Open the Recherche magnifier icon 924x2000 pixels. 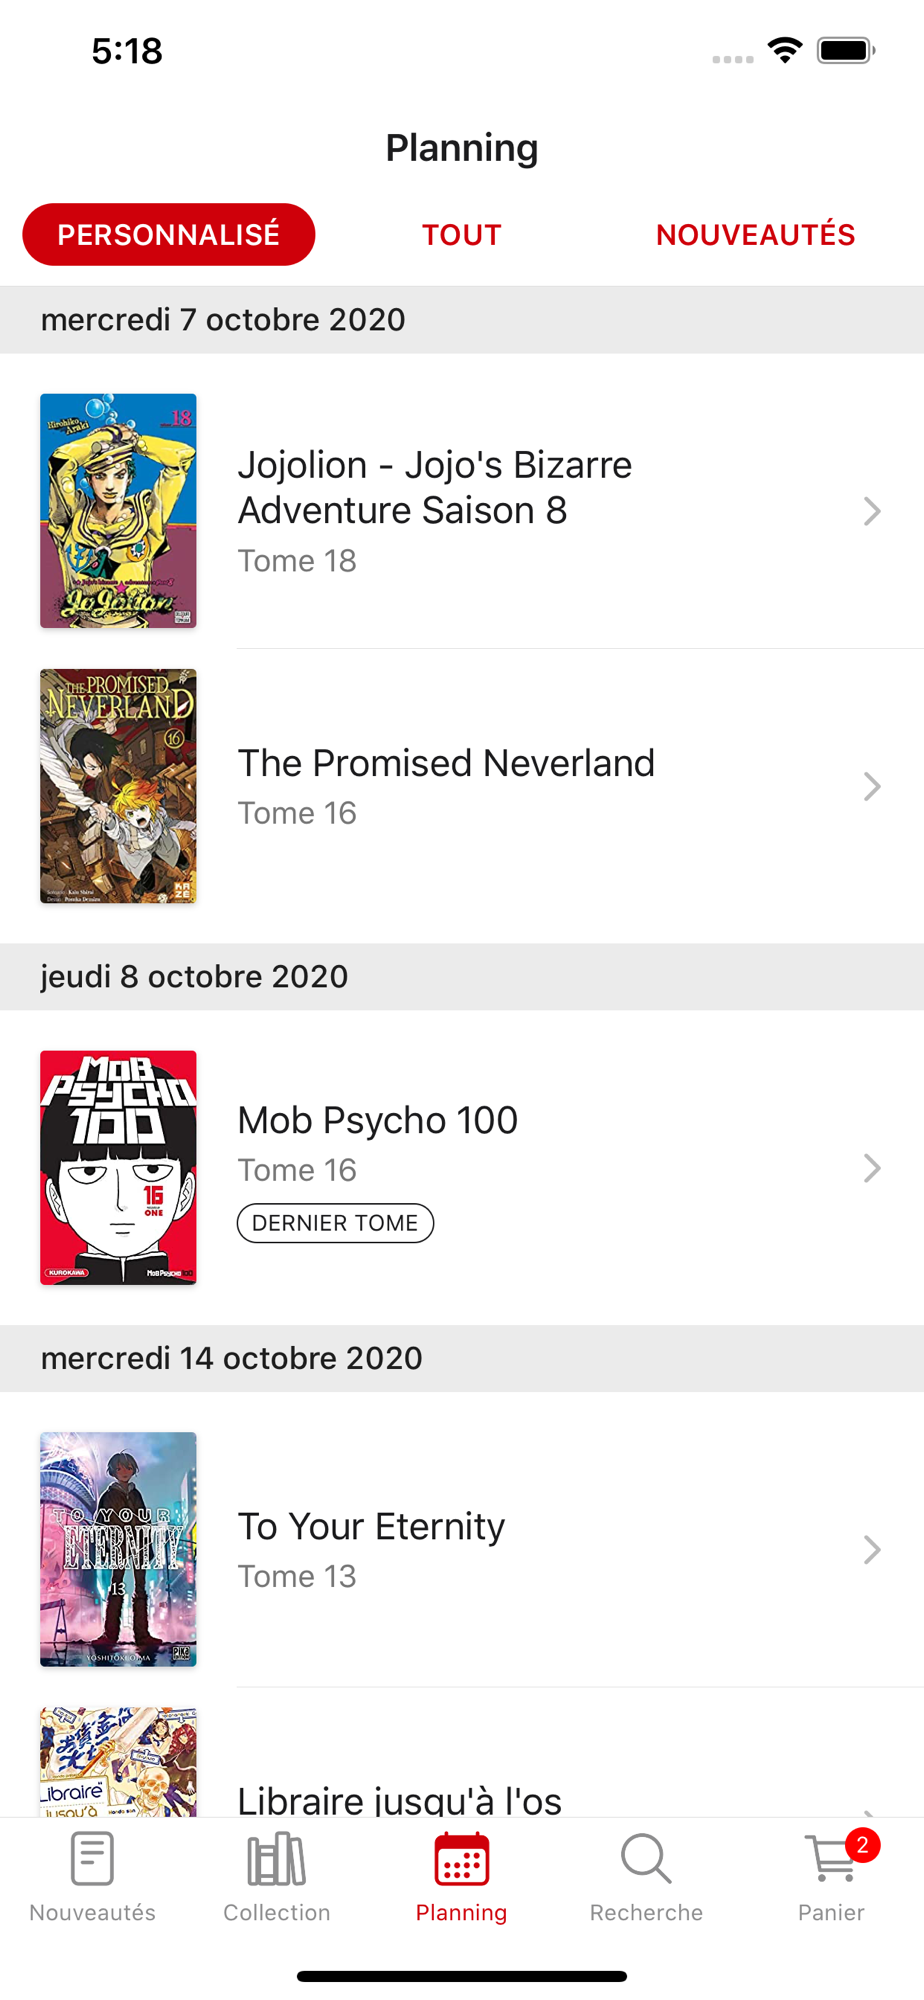[646, 1859]
